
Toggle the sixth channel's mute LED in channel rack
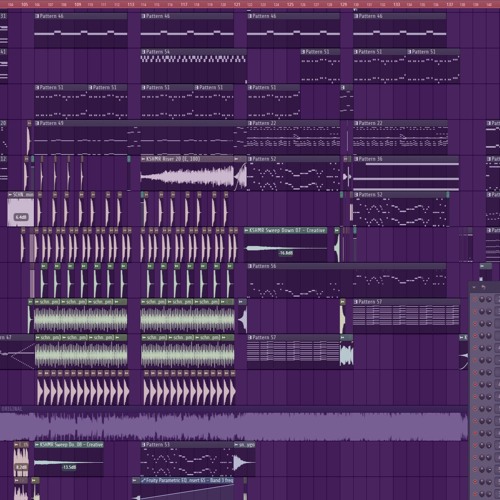(x=475, y=360)
